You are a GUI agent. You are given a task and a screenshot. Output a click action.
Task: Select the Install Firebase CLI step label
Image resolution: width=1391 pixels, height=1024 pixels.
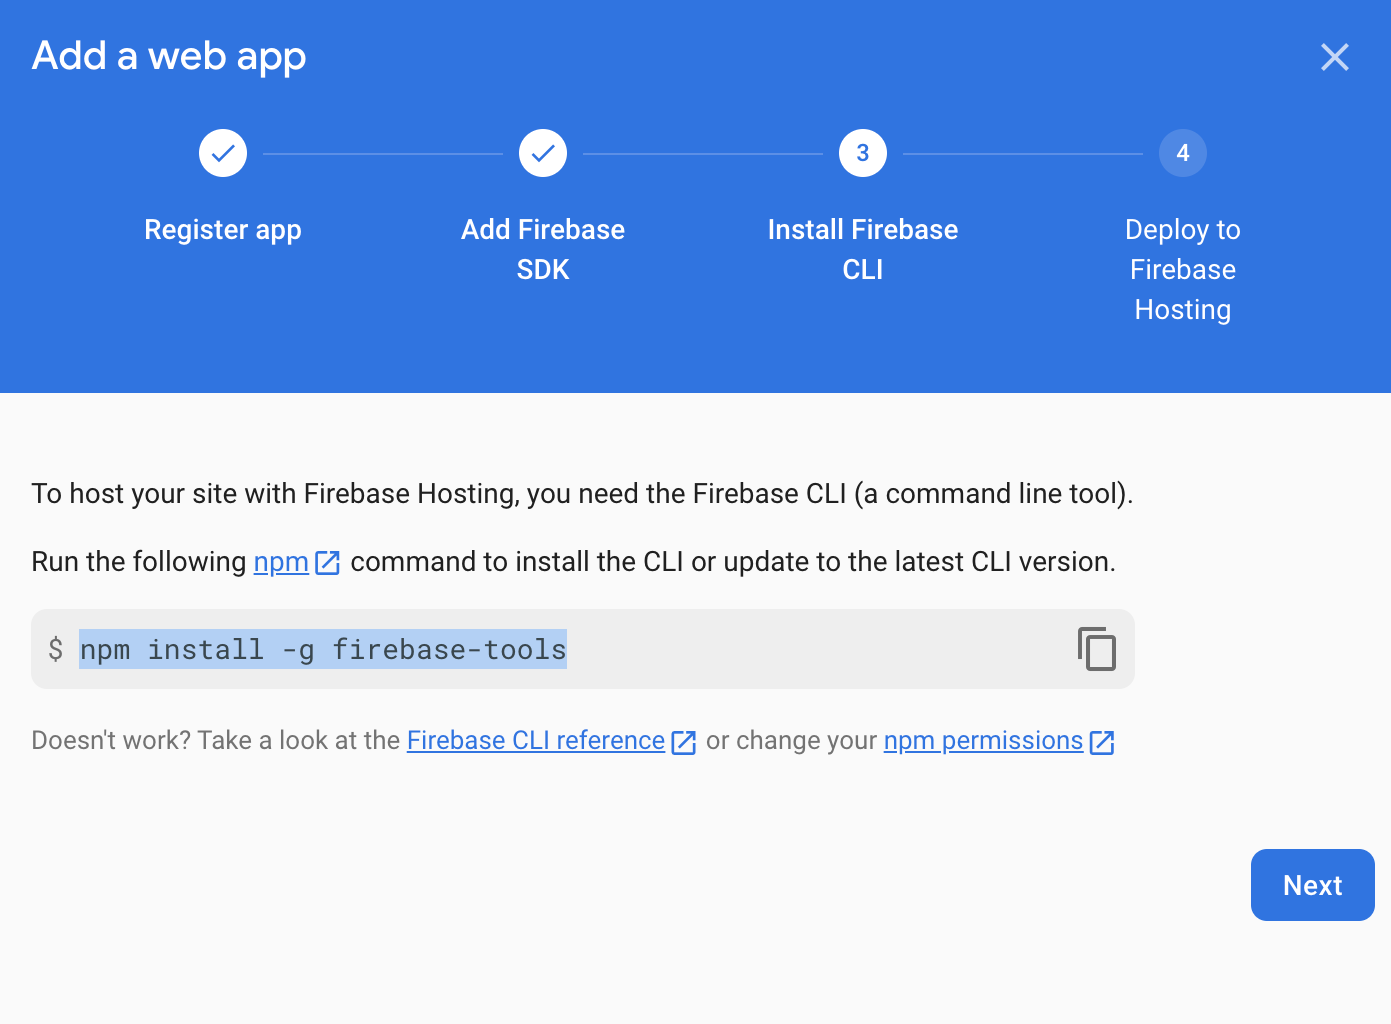(x=863, y=249)
